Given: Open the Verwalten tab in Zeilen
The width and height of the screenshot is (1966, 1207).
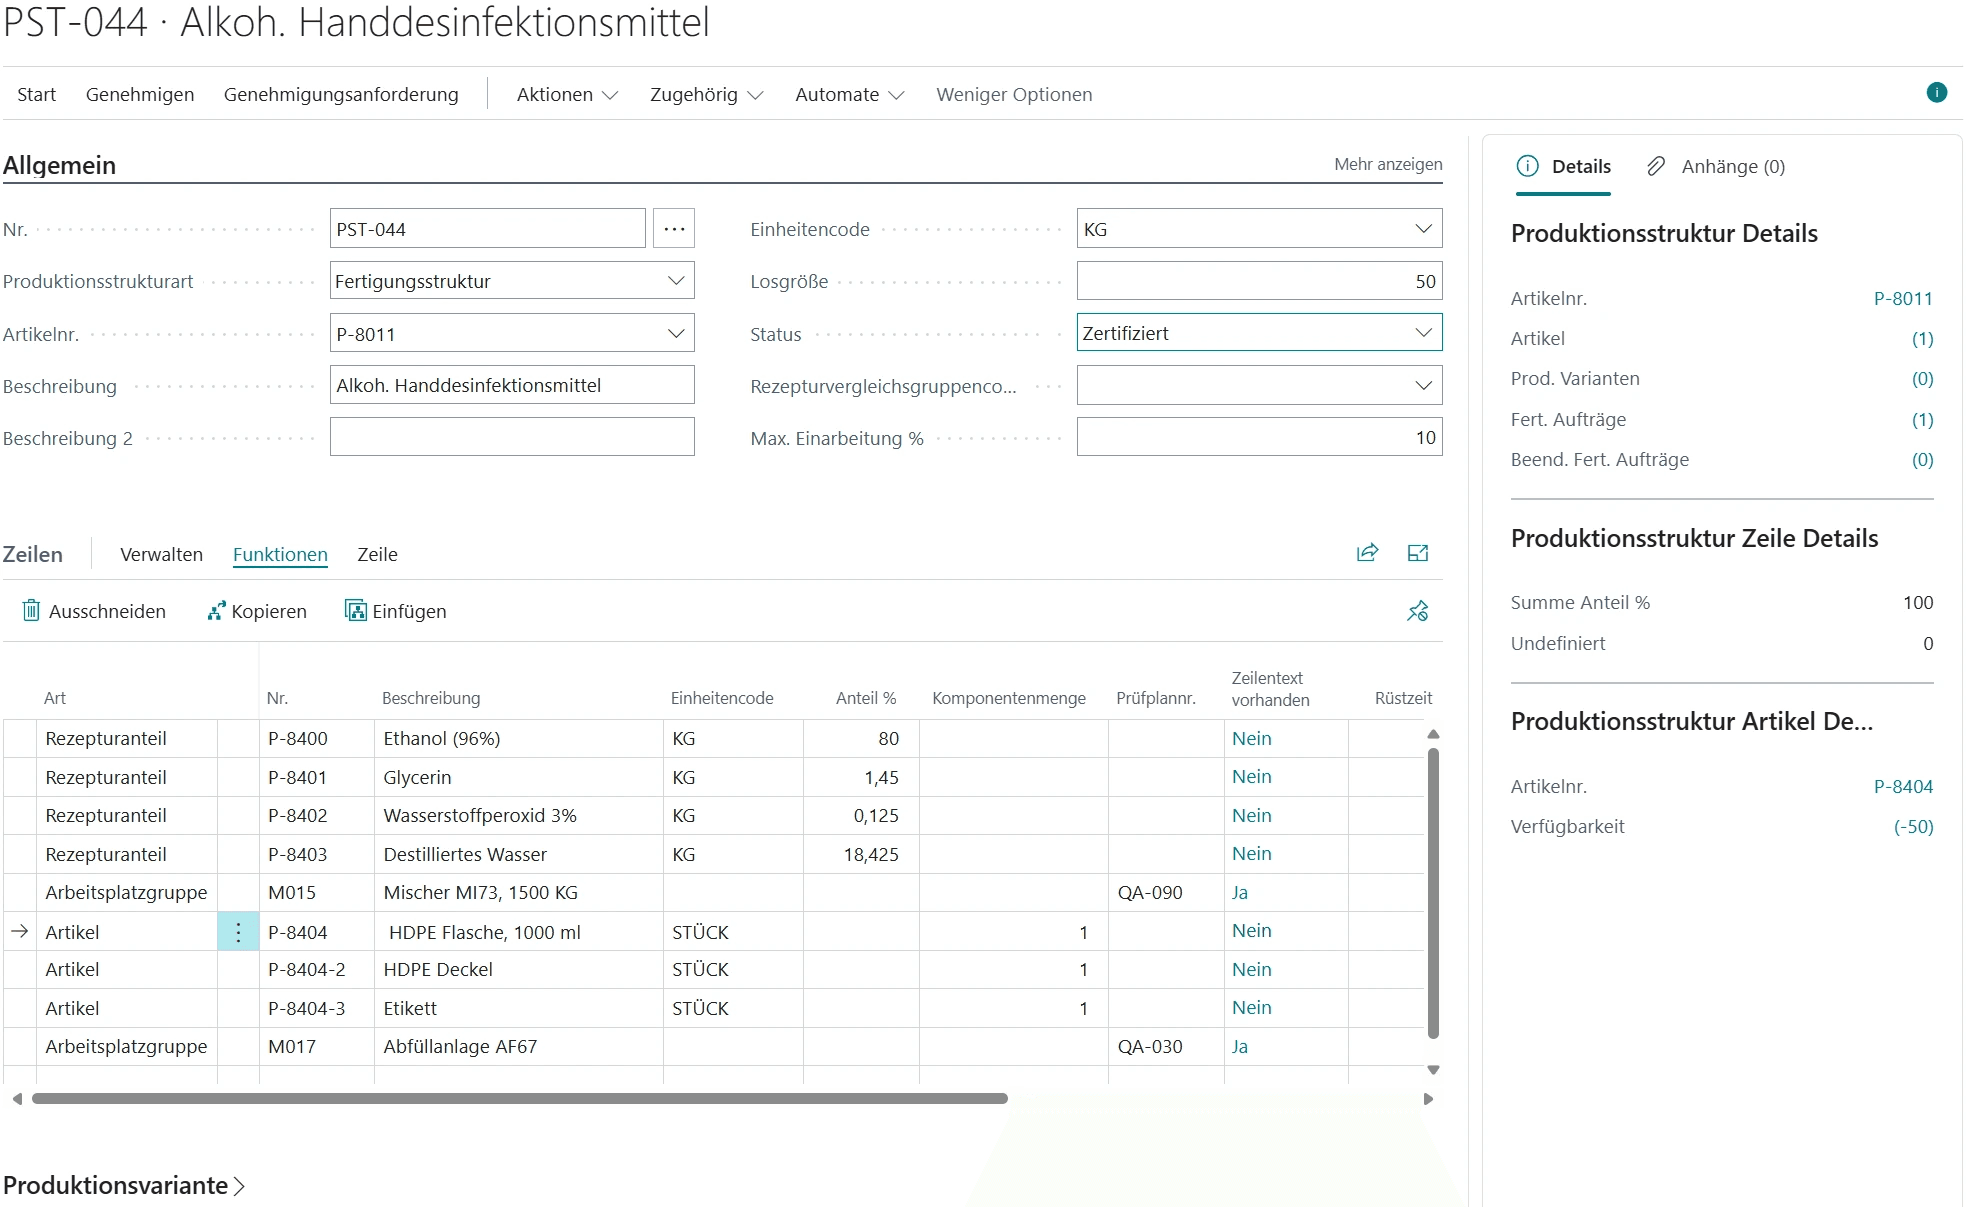Looking at the screenshot, I should coord(161,554).
